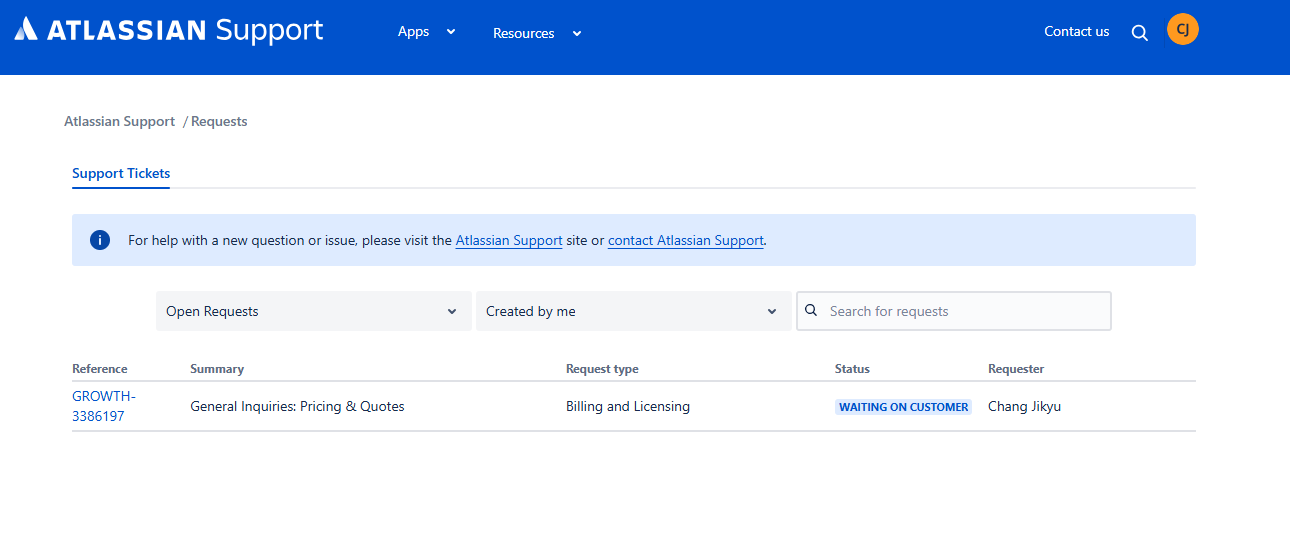Click the Reference column header
The image size is (1290, 555).
[x=100, y=369]
